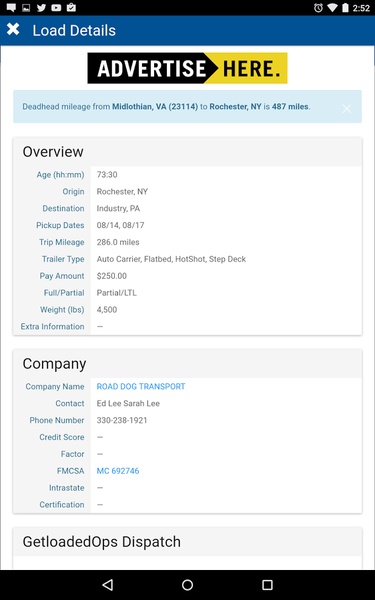
Task: Tap the Factor label
Action: (x=72, y=454)
